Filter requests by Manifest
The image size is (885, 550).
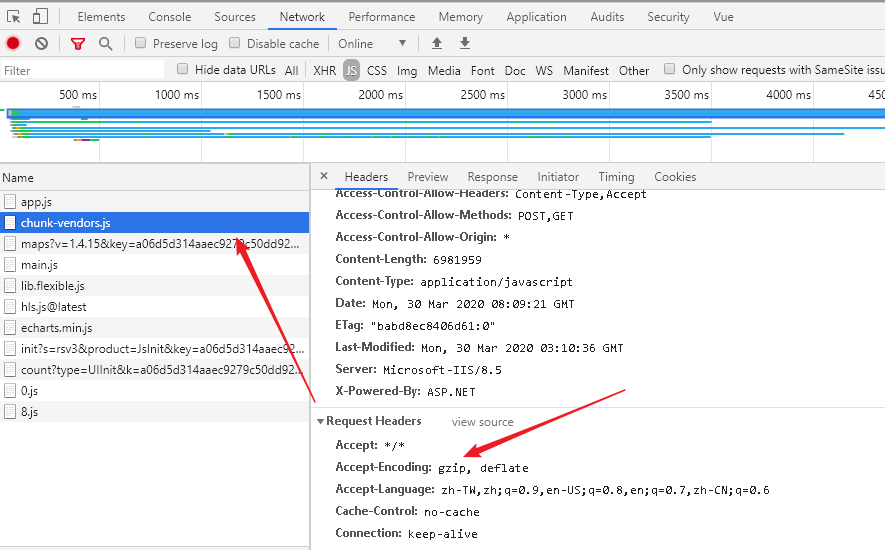pos(586,71)
